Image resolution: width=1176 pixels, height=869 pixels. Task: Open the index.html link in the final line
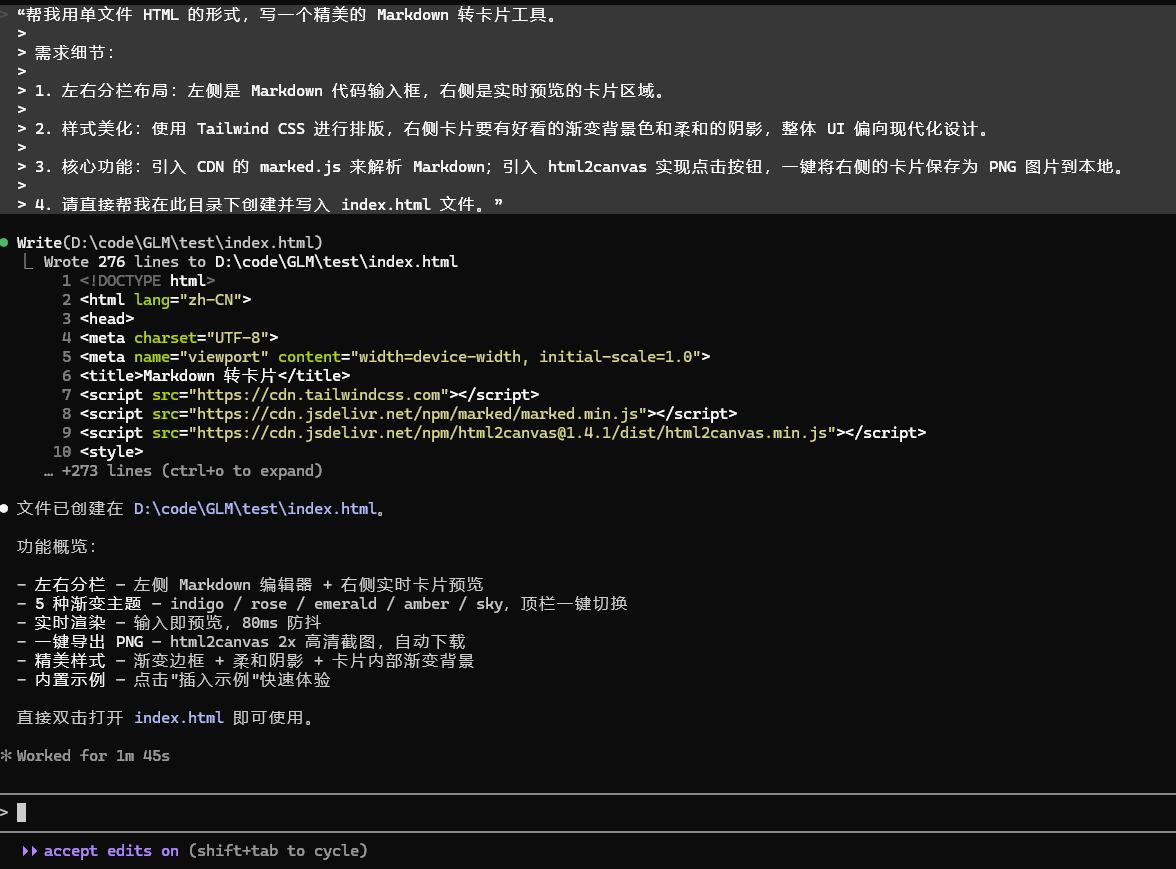[178, 718]
